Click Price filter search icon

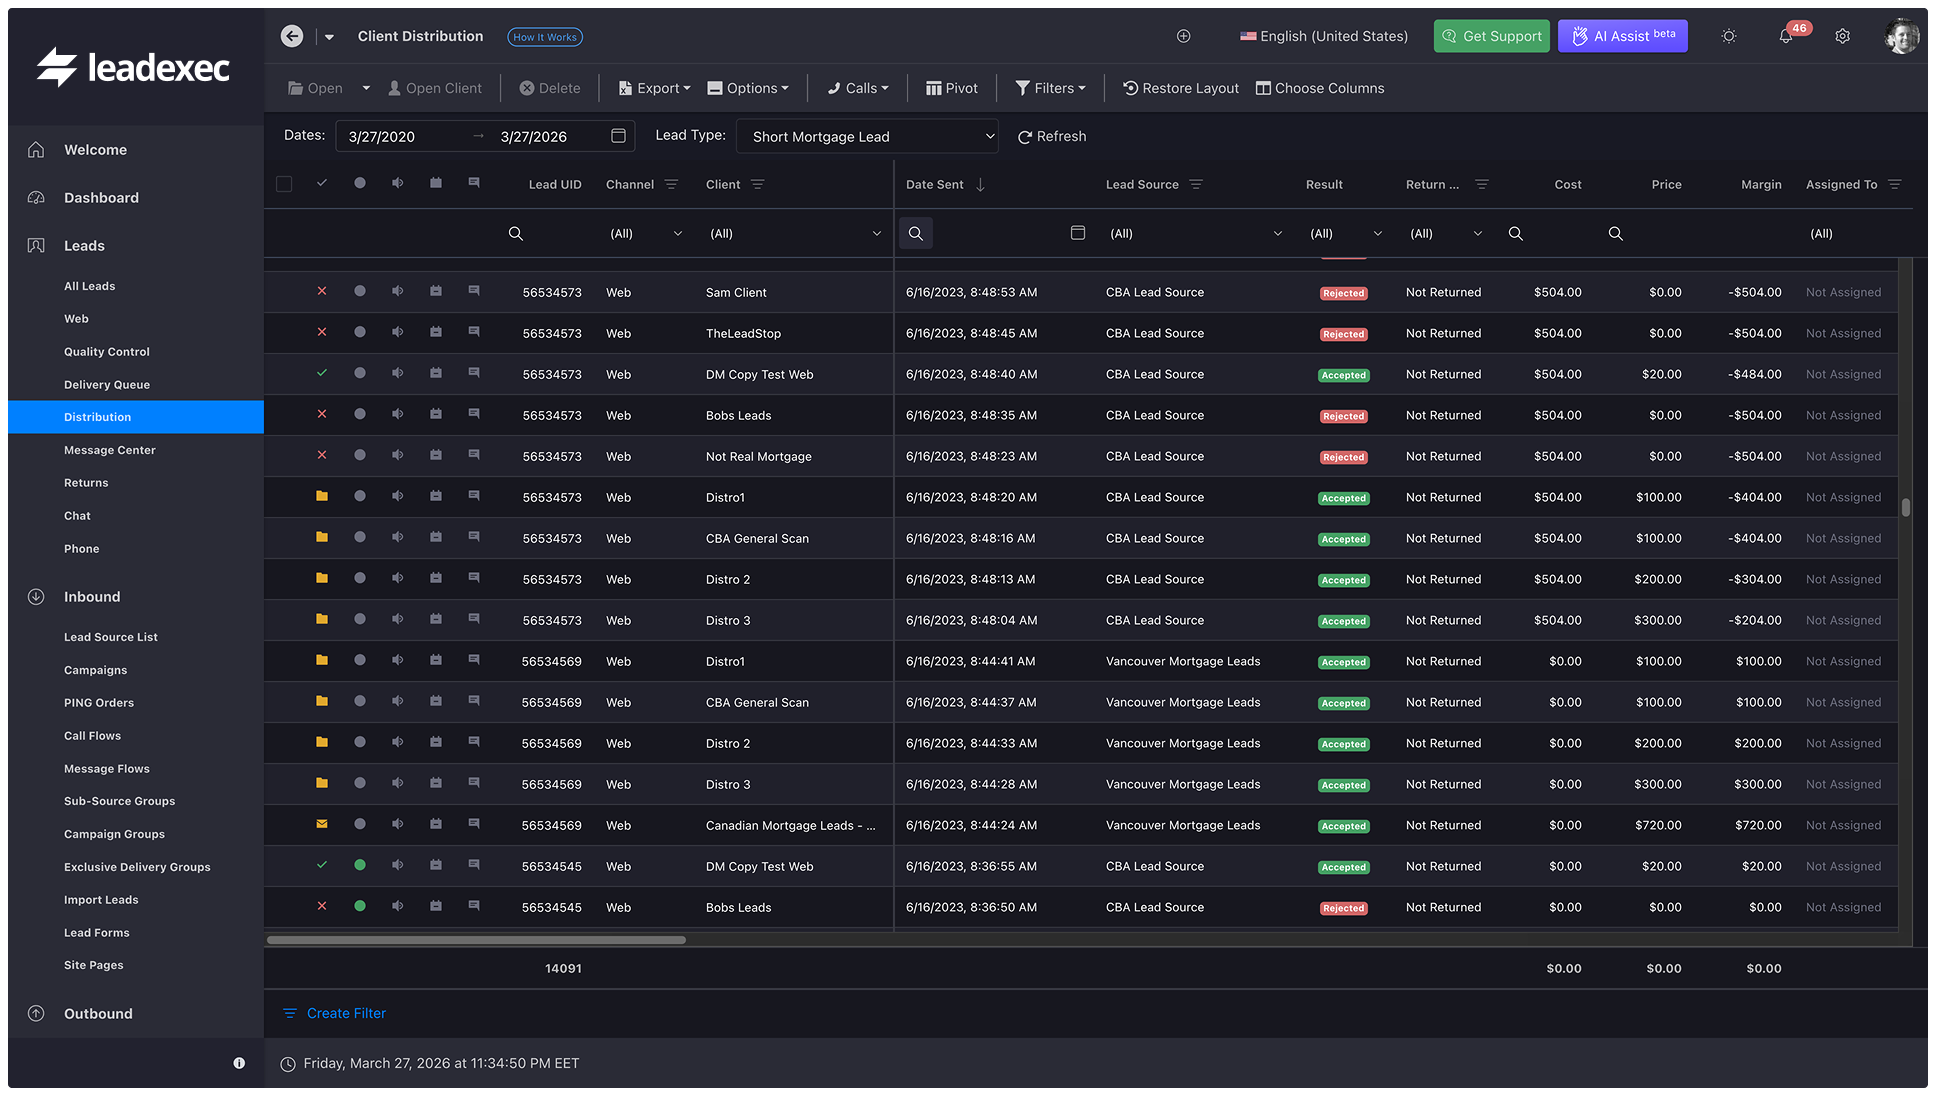click(x=1616, y=233)
